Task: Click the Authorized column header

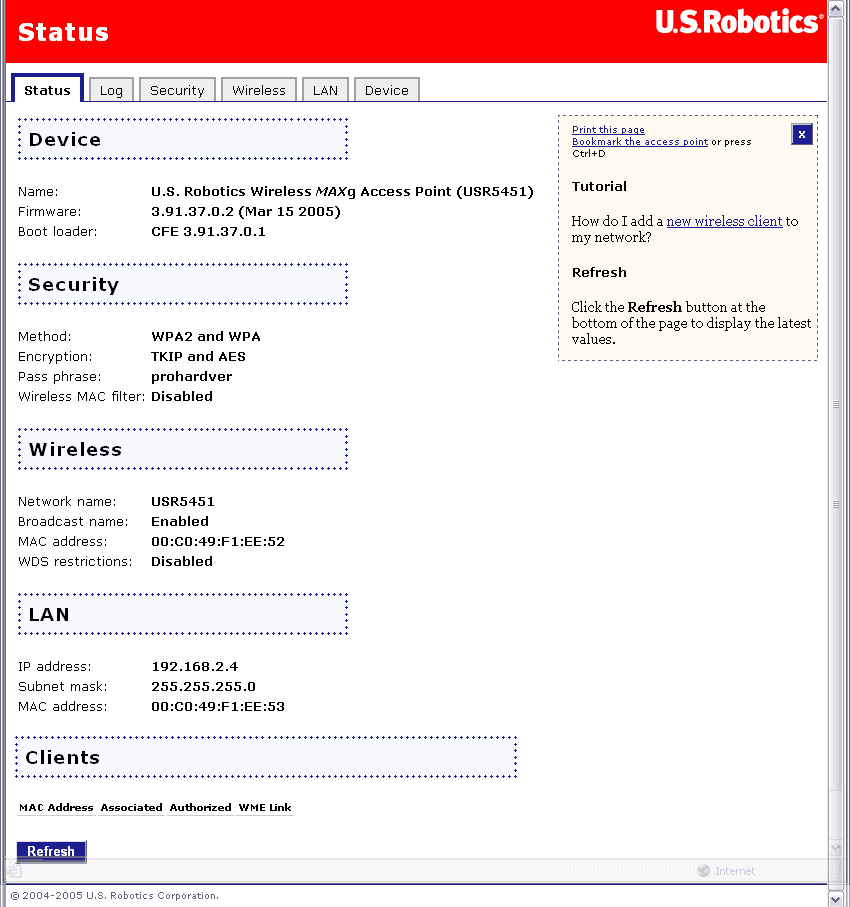Action: pos(200,808)
